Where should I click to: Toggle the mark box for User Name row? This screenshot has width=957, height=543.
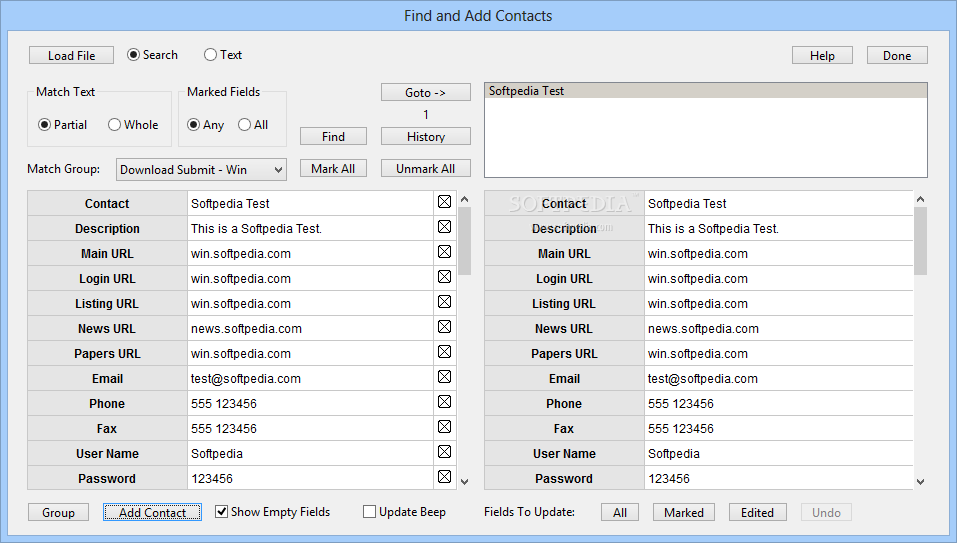point(444,451)
